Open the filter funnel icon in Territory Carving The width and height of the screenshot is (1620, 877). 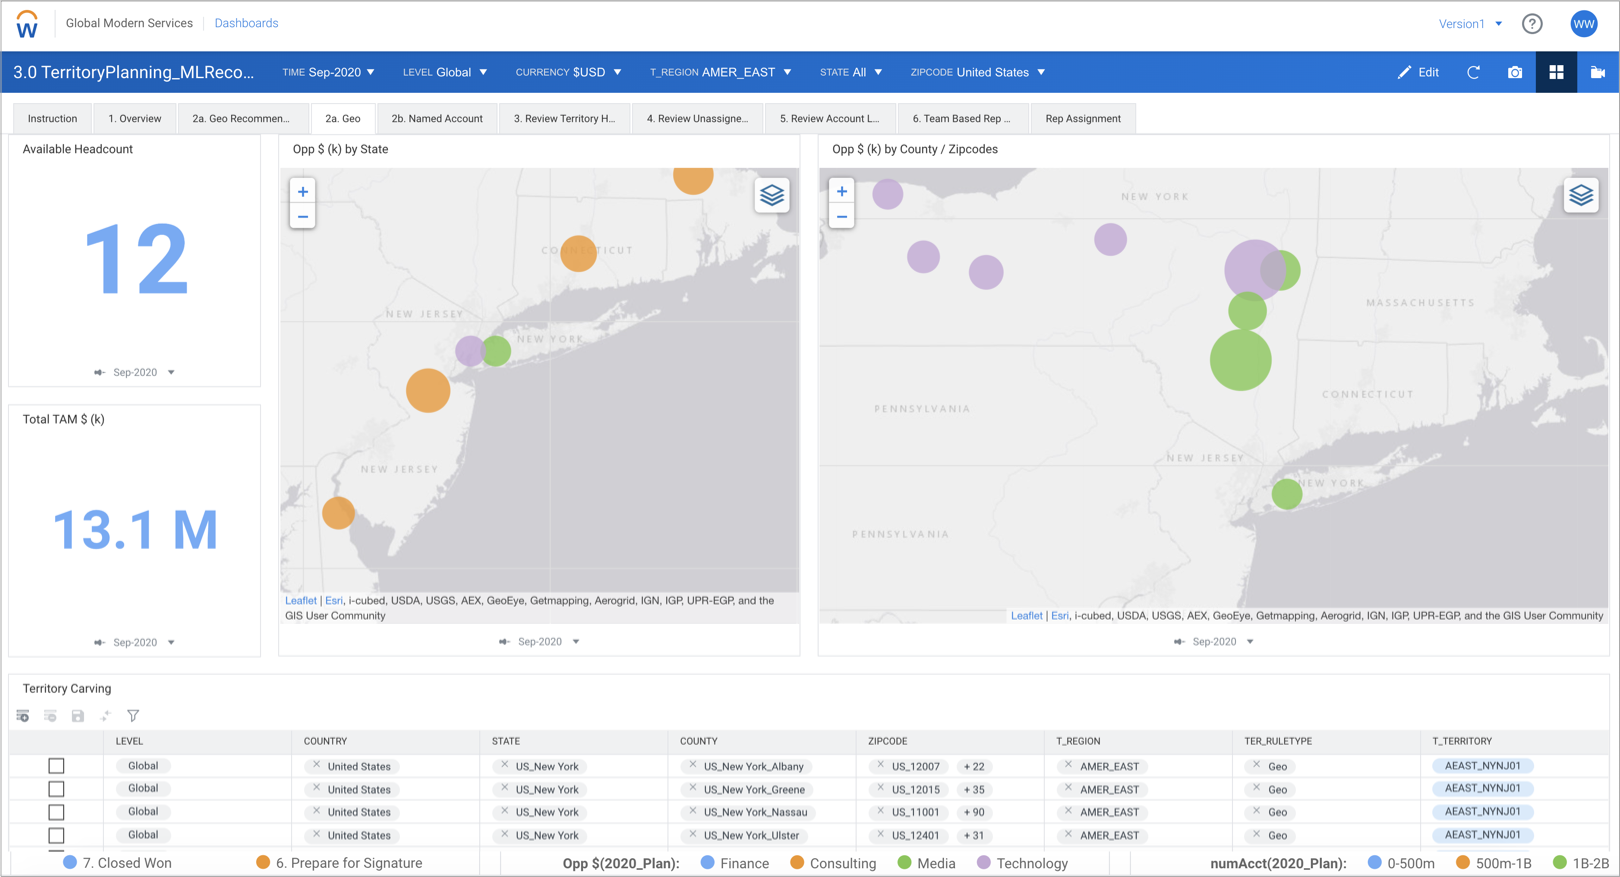pos(133,716)
